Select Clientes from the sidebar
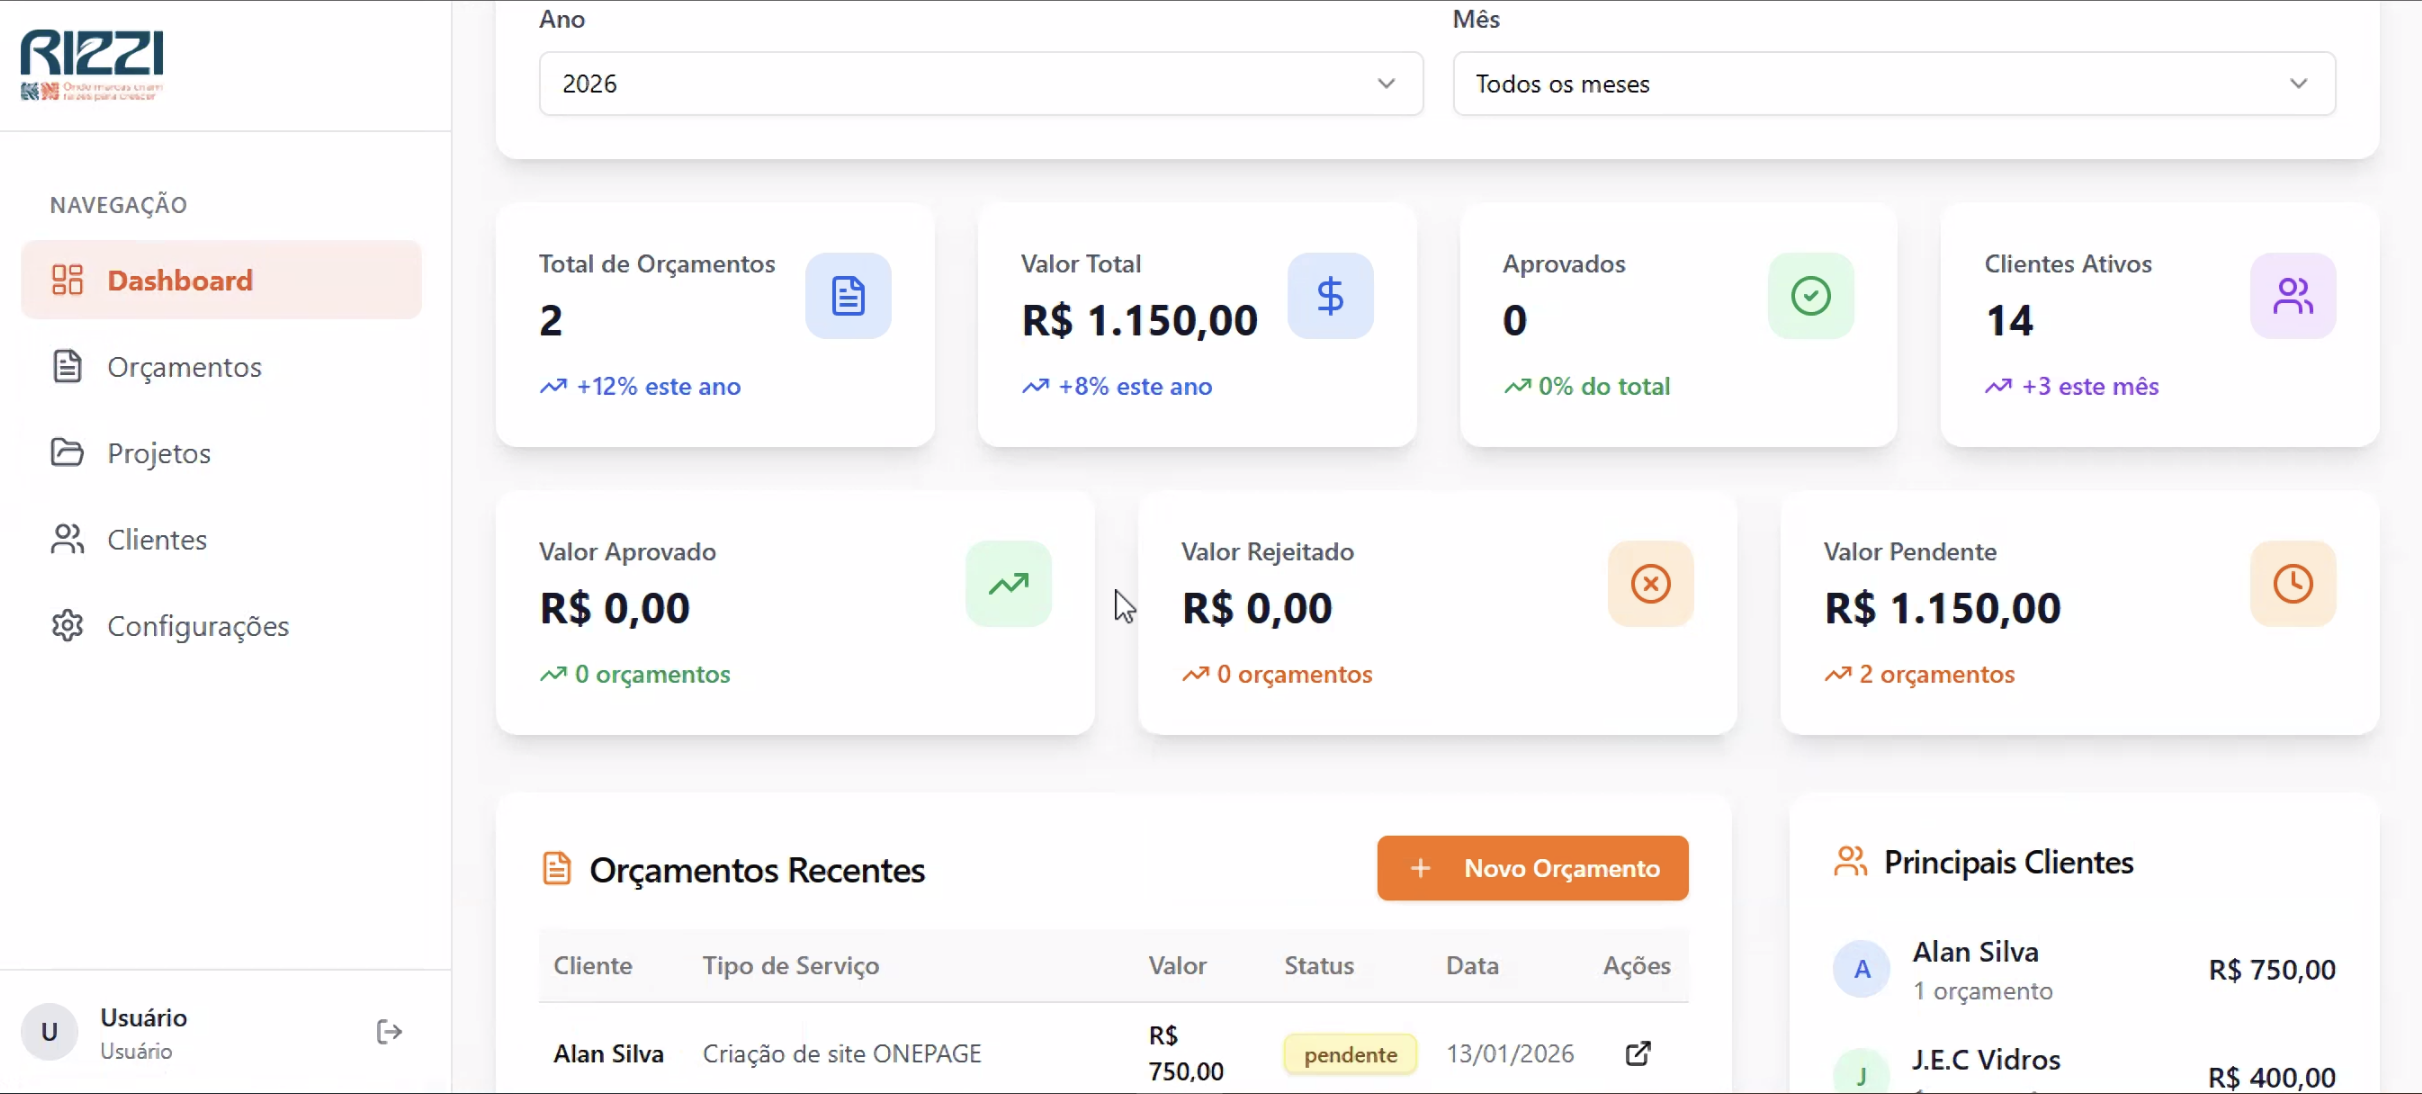Image resolution: width=2422 pixels, height=1094 pixels. (x=156, y=540)
